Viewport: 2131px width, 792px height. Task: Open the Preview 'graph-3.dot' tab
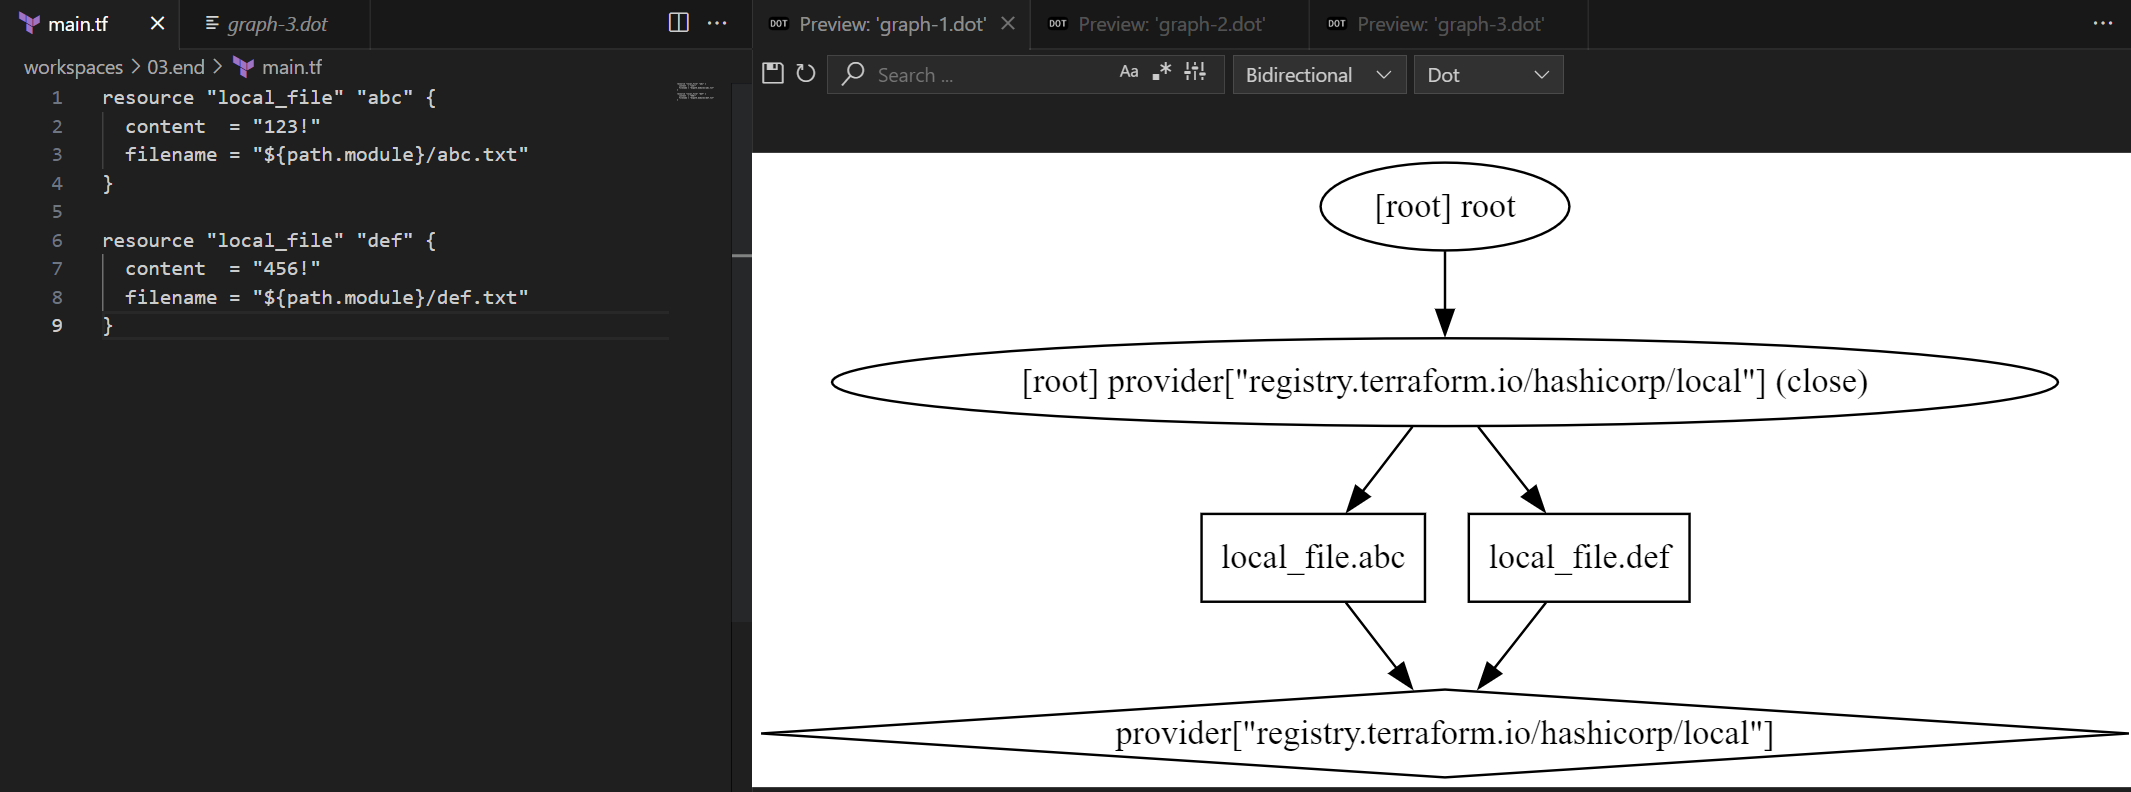click(x=1450, y=24)
